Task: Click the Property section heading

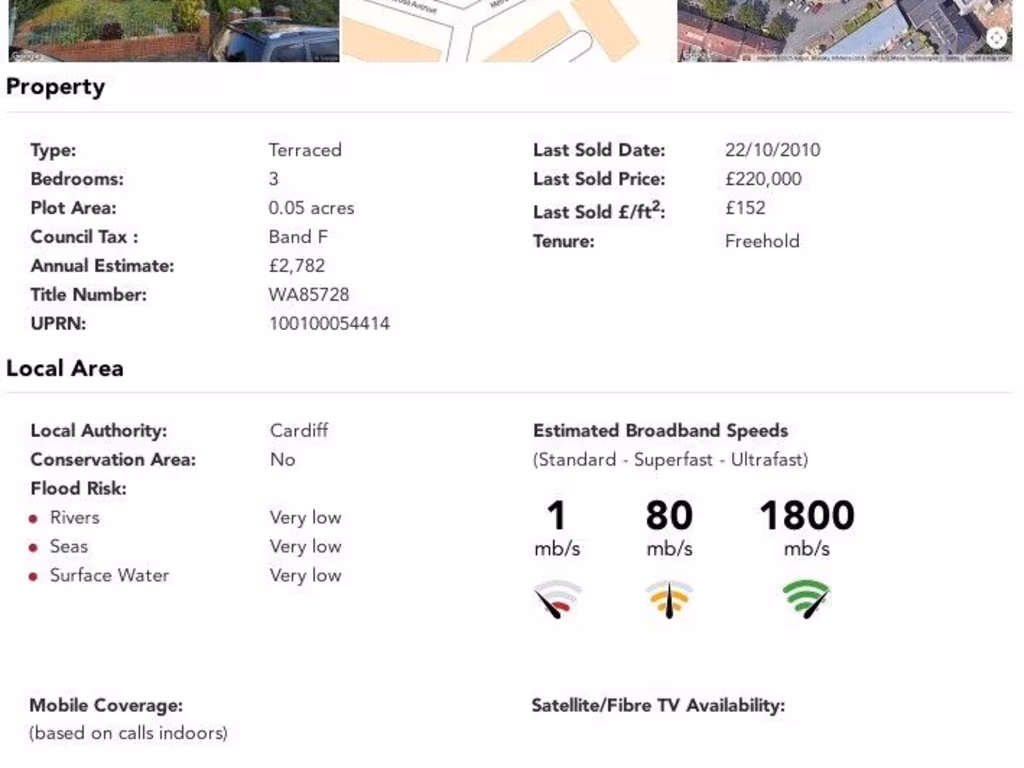Action: (x=55, y=87)
